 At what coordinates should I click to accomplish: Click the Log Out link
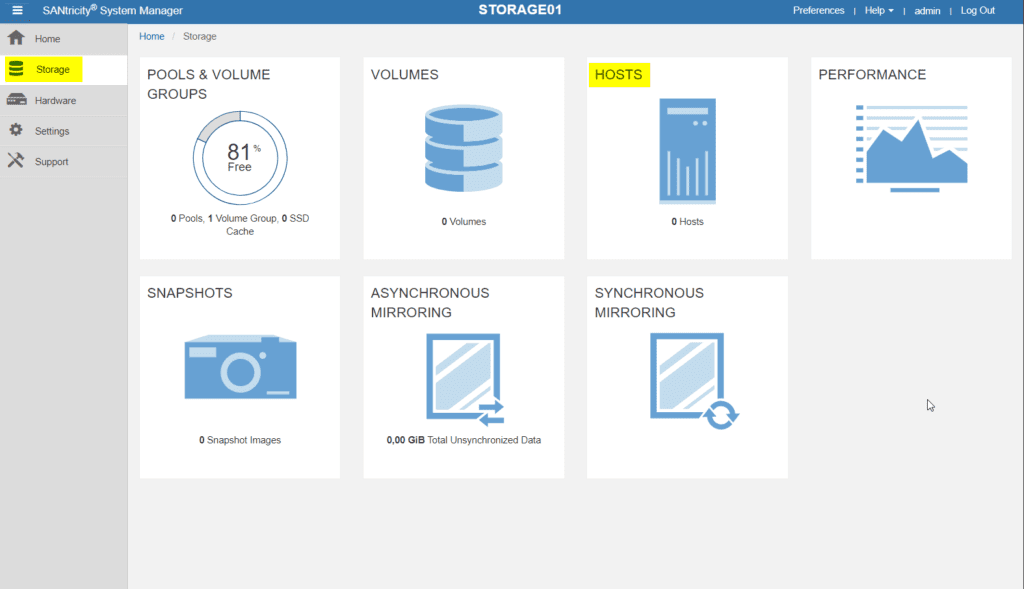pyautogui.click(x=977, y=10)
